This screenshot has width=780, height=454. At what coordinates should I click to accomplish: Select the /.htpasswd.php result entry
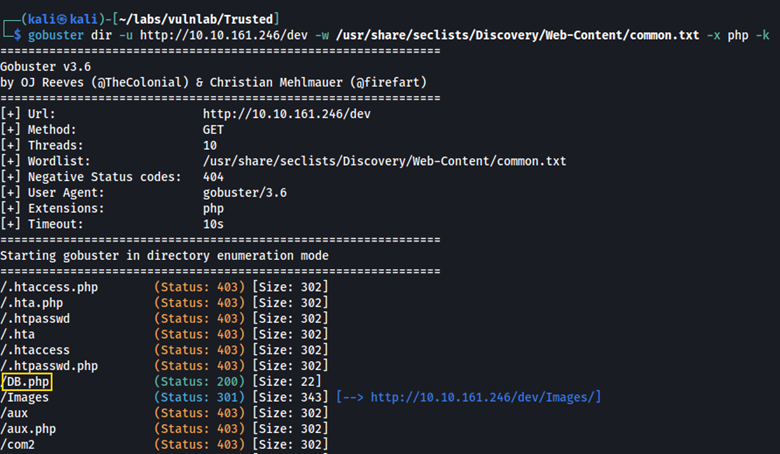pyautogui.click(x=49, y=366)
